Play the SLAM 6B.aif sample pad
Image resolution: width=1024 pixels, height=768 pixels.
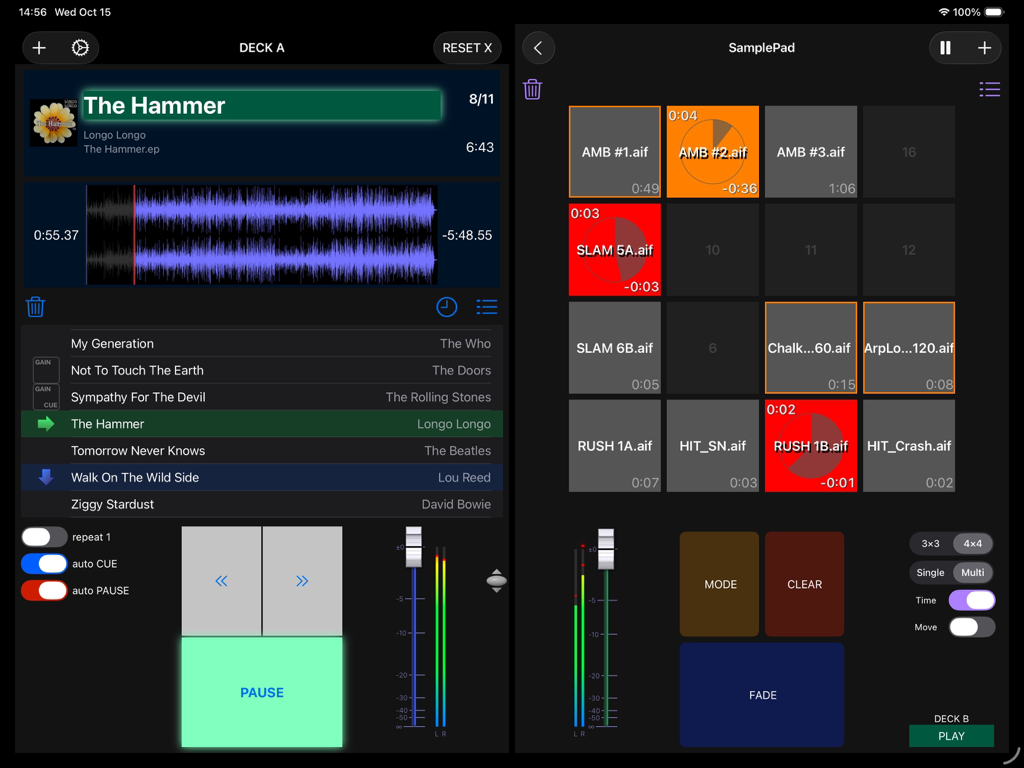(x=614, y=347)
